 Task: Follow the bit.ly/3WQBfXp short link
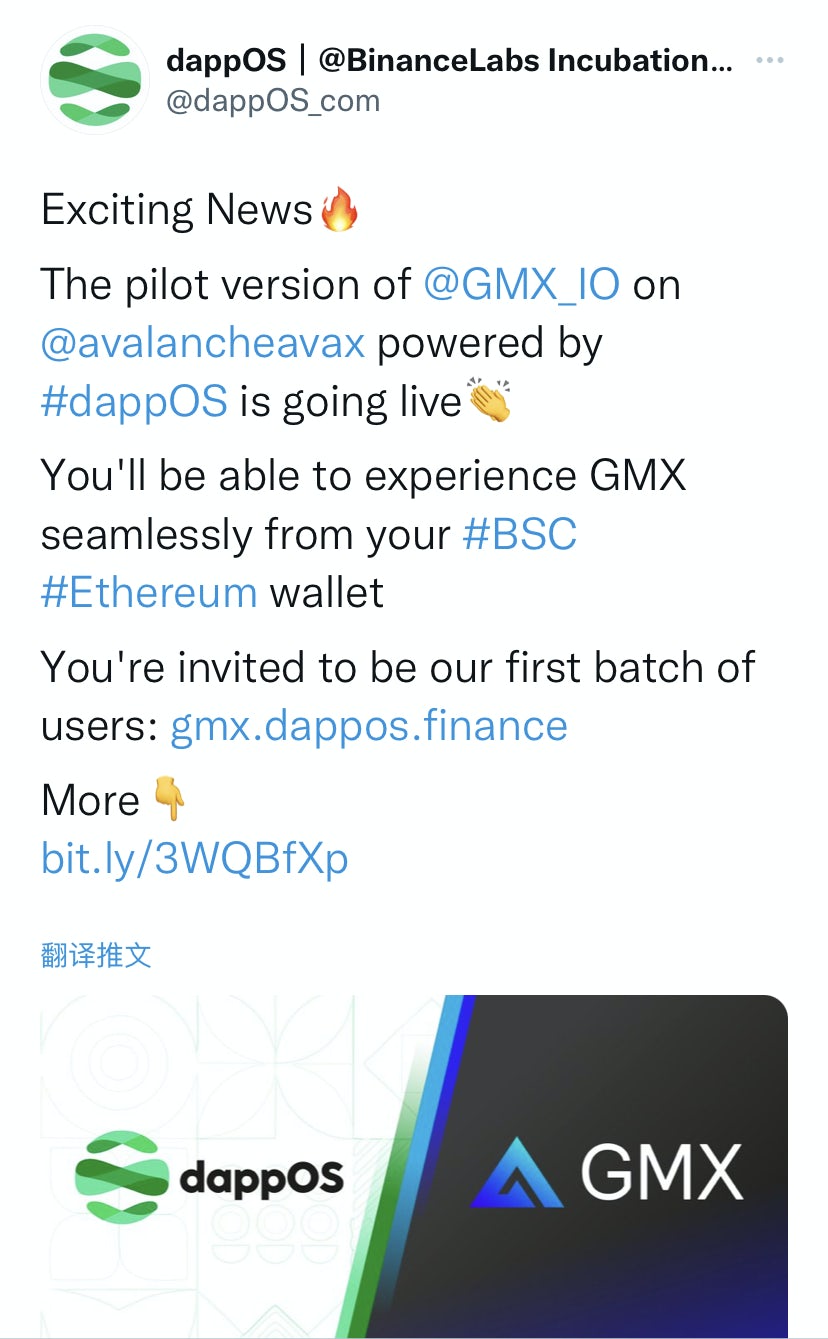point(195,858)
